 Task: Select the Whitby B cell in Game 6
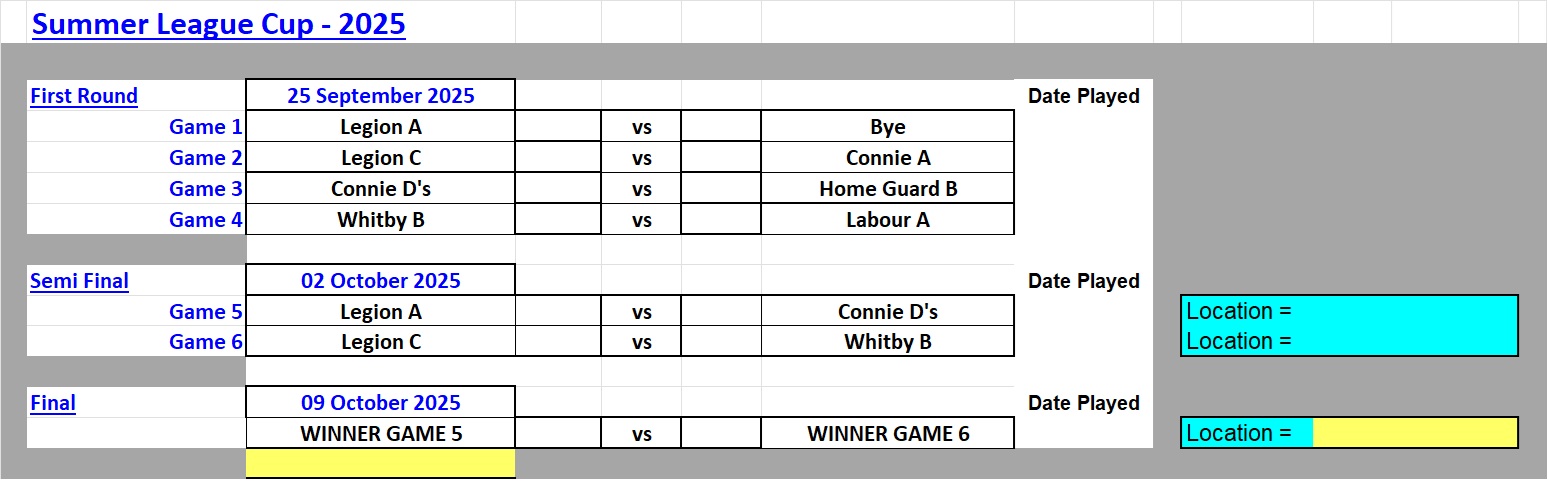(x=887, y=342)
